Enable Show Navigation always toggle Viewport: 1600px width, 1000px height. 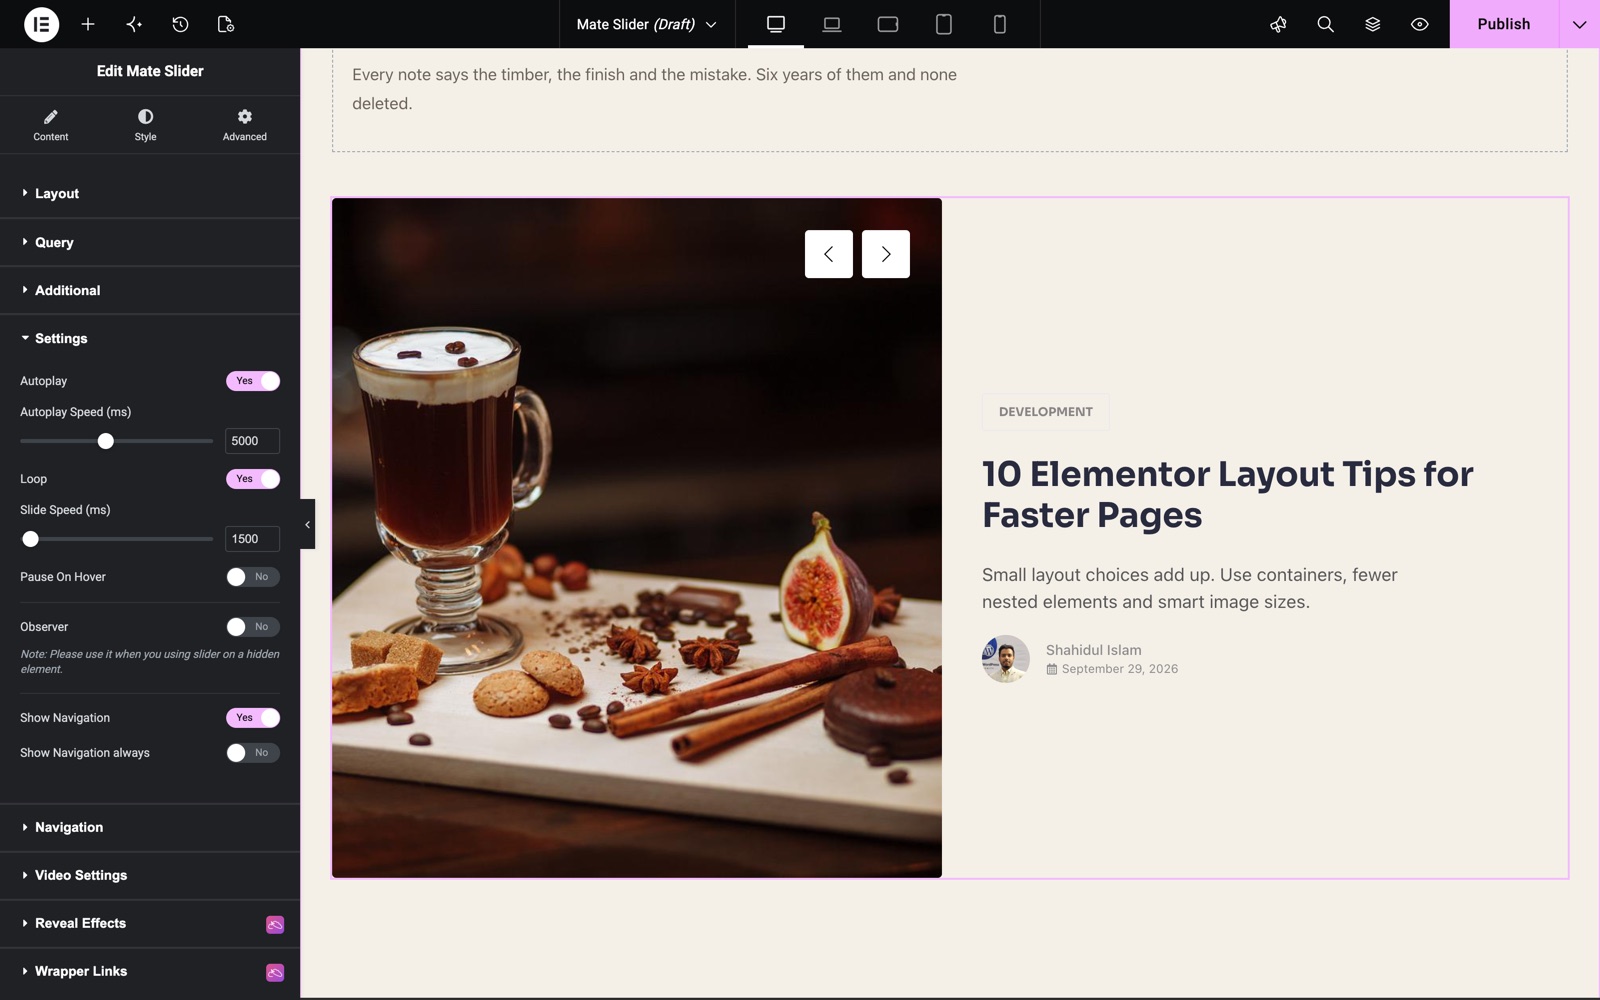[253, 753]
